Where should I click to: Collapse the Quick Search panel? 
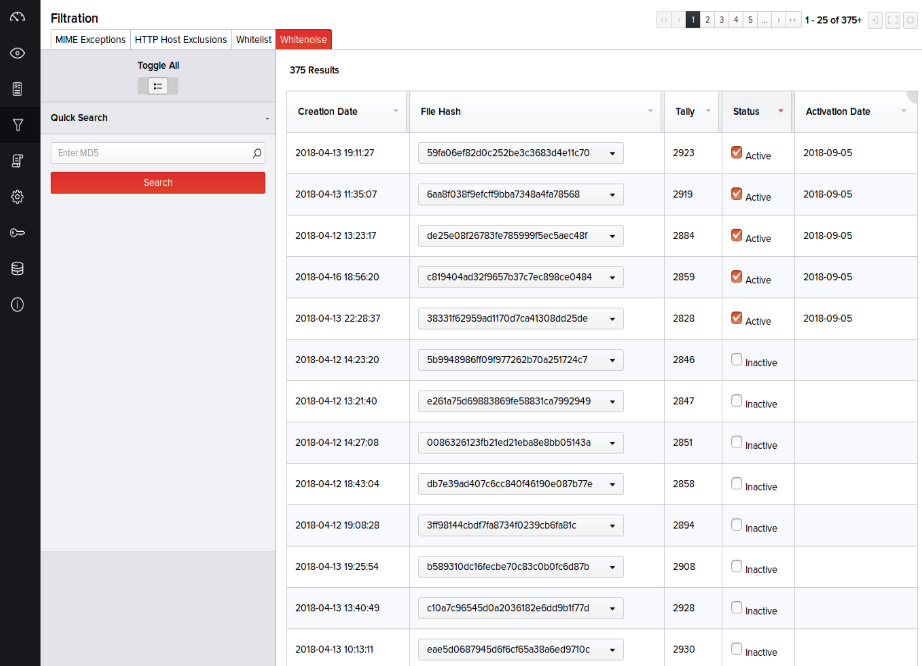point(266,118)
